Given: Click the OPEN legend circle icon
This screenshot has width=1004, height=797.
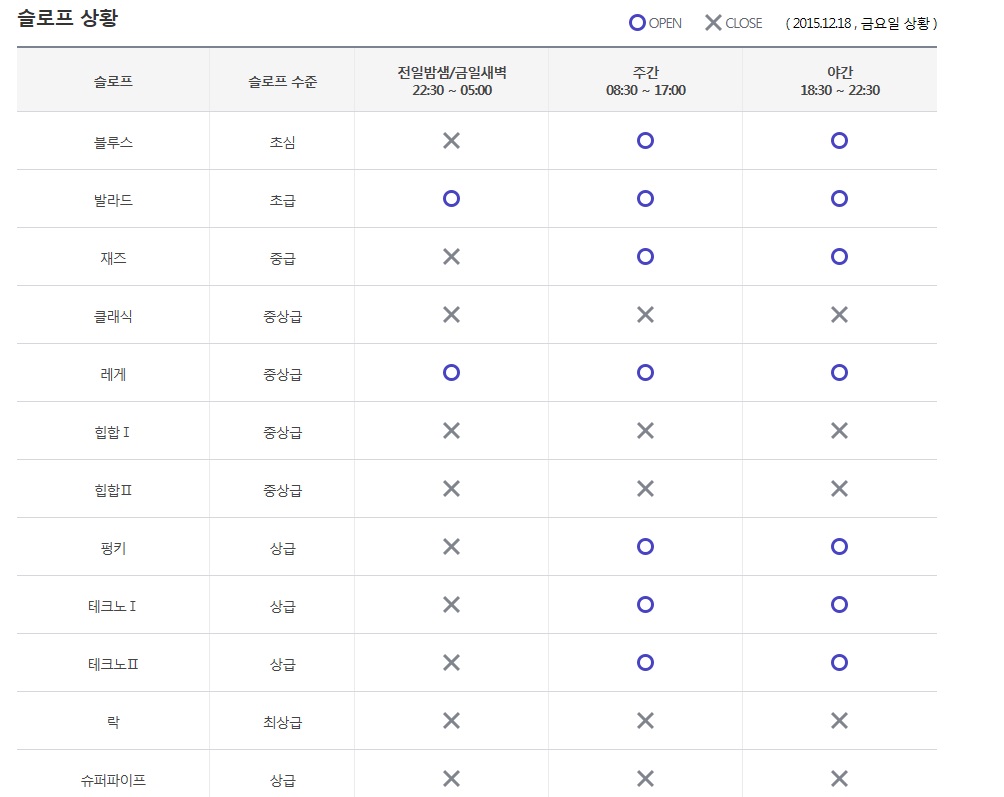Looking at the screenshot, I should [637, 23].
